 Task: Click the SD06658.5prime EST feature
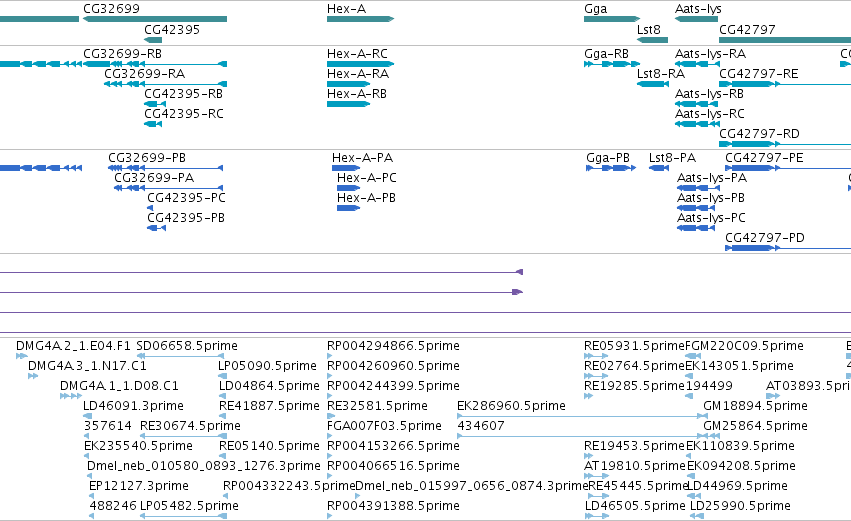(x=181, y=356)
